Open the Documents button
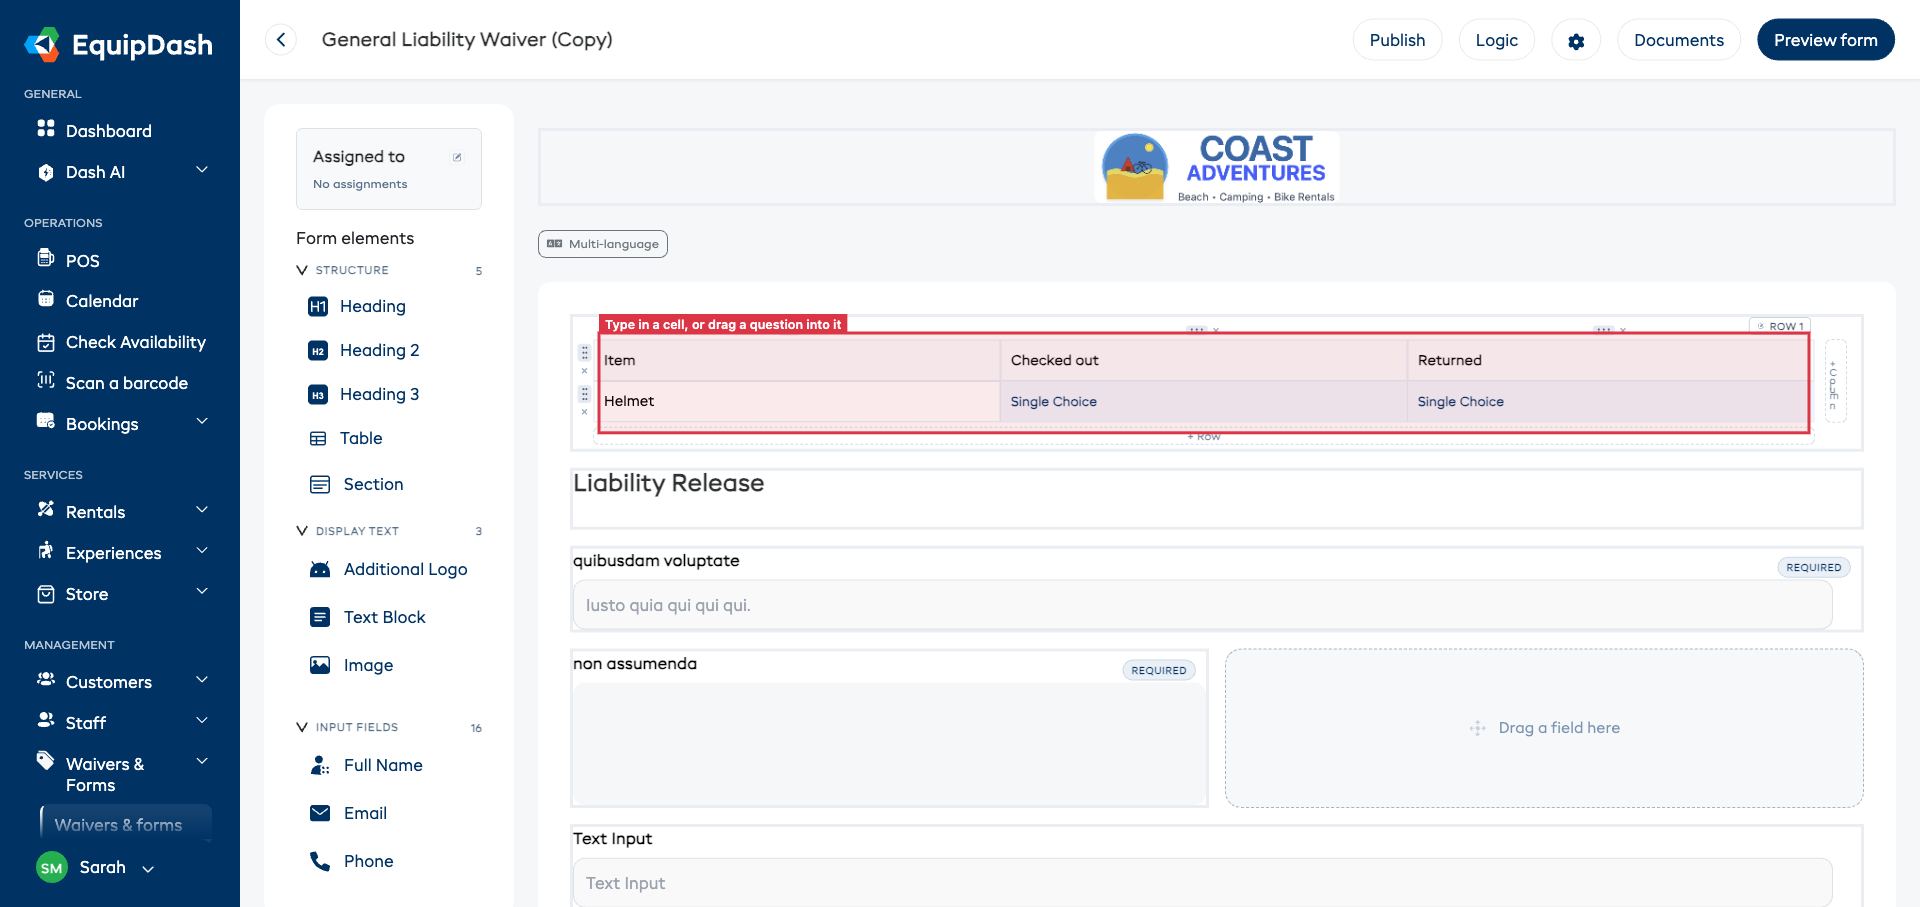This screenshot has height=907, width=1920. point(1678,40)
